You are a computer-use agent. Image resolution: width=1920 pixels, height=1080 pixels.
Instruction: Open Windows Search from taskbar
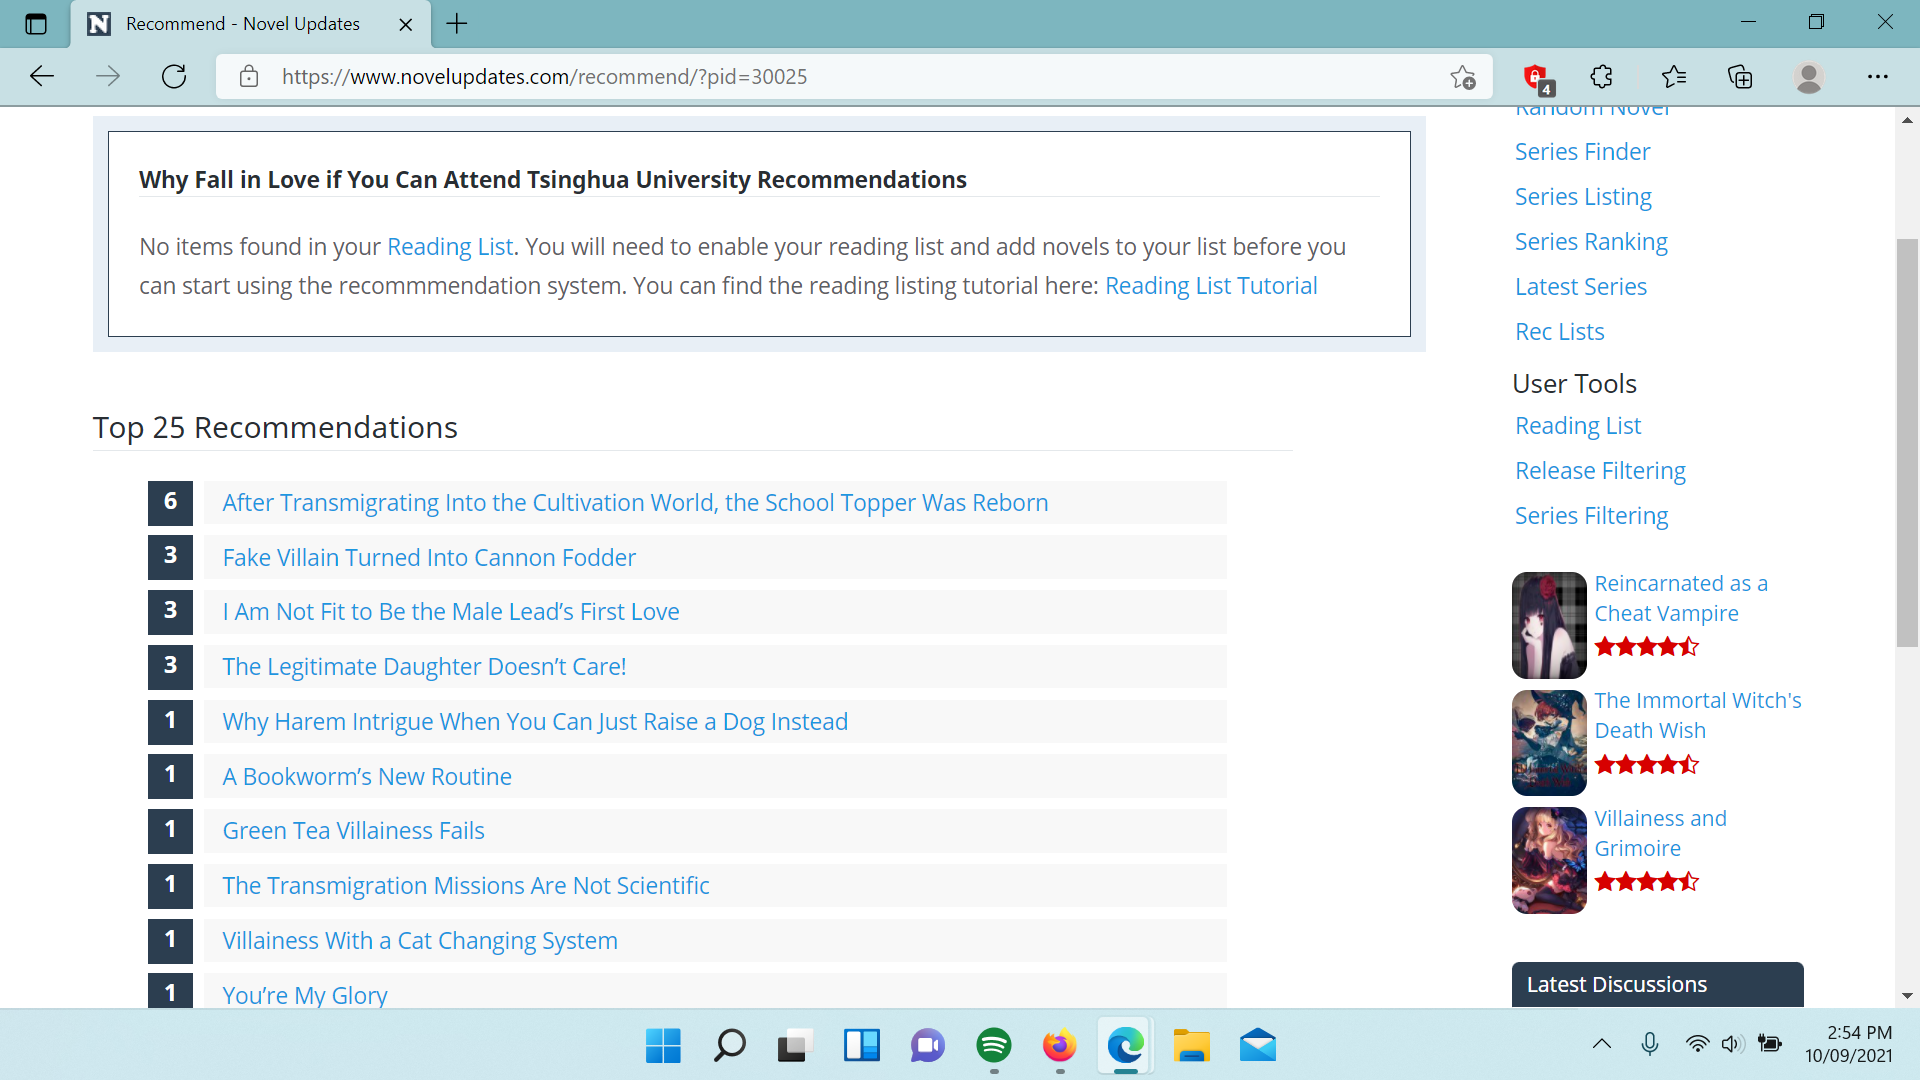coord(728,1046)
